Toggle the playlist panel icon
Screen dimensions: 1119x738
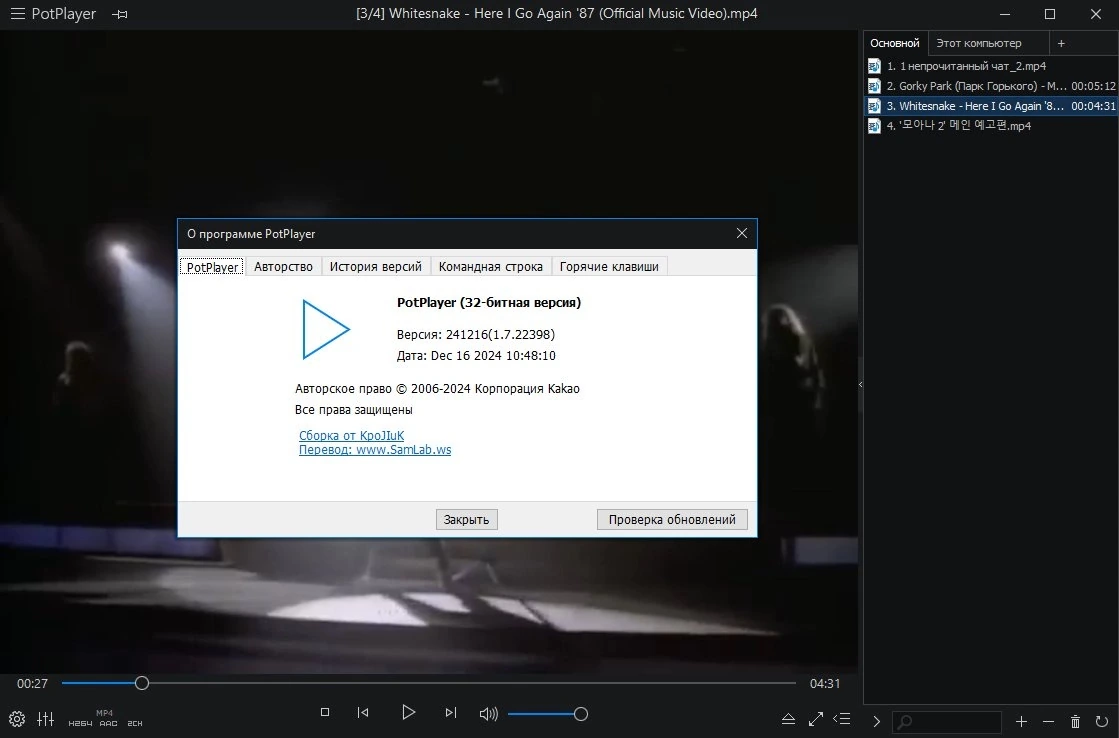842,719
